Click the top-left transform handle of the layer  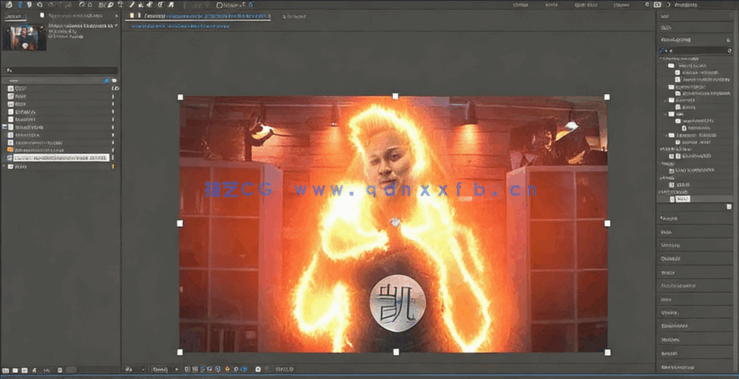[180, 97]
